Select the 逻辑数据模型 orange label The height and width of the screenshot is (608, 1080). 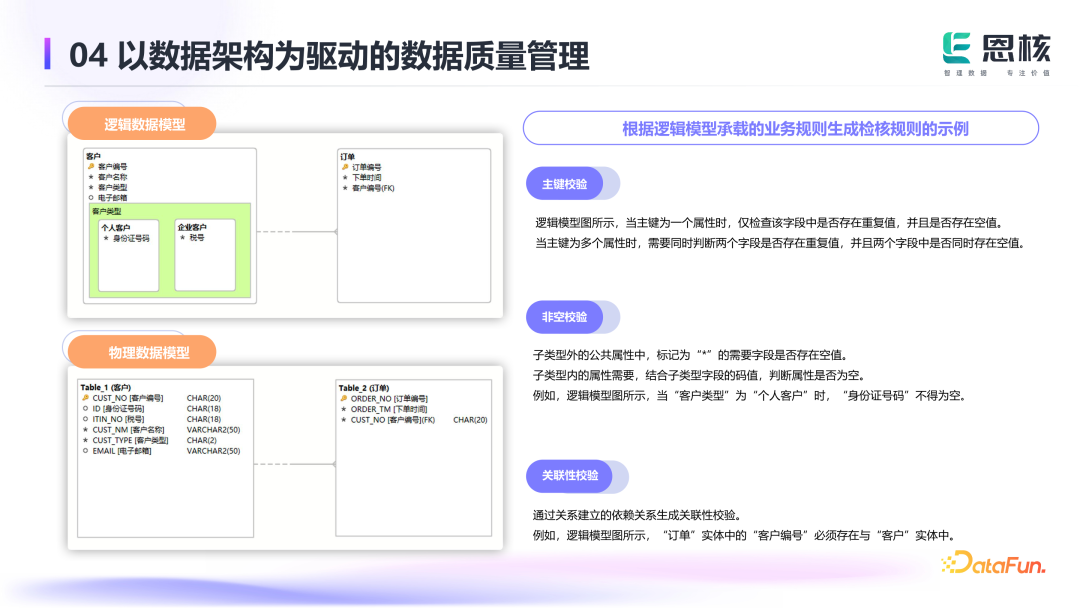pos(144,124)
